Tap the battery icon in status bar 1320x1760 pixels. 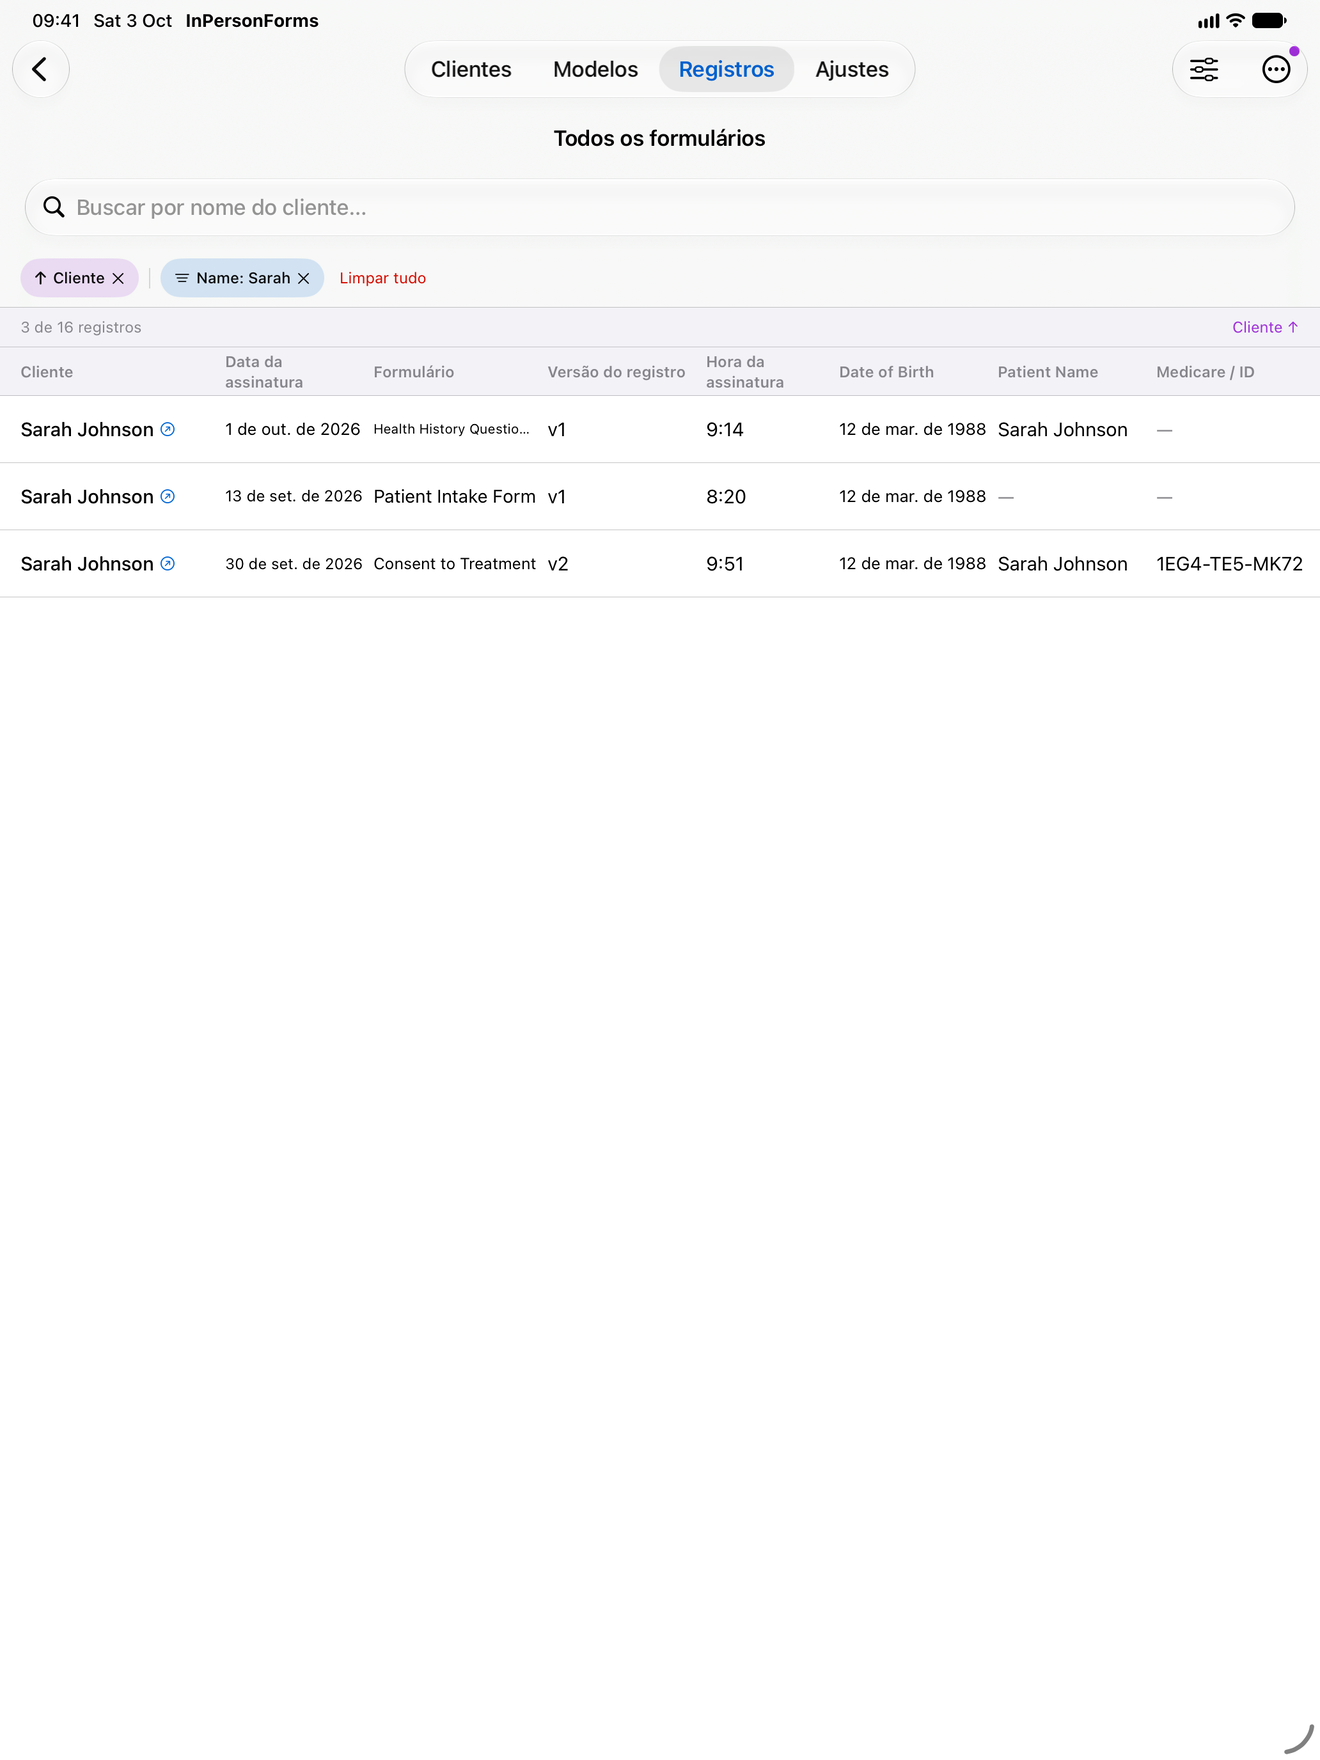point(1269,20)
